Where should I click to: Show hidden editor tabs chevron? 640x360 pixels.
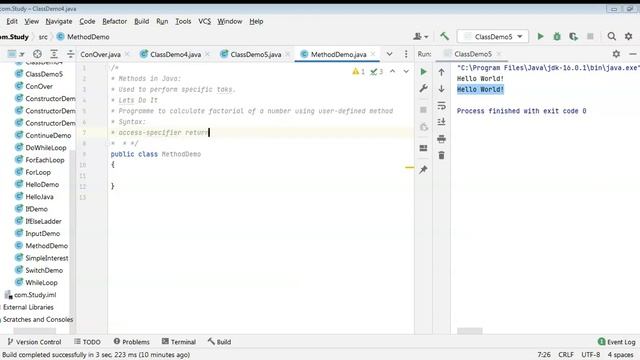(x=389, y=54)
